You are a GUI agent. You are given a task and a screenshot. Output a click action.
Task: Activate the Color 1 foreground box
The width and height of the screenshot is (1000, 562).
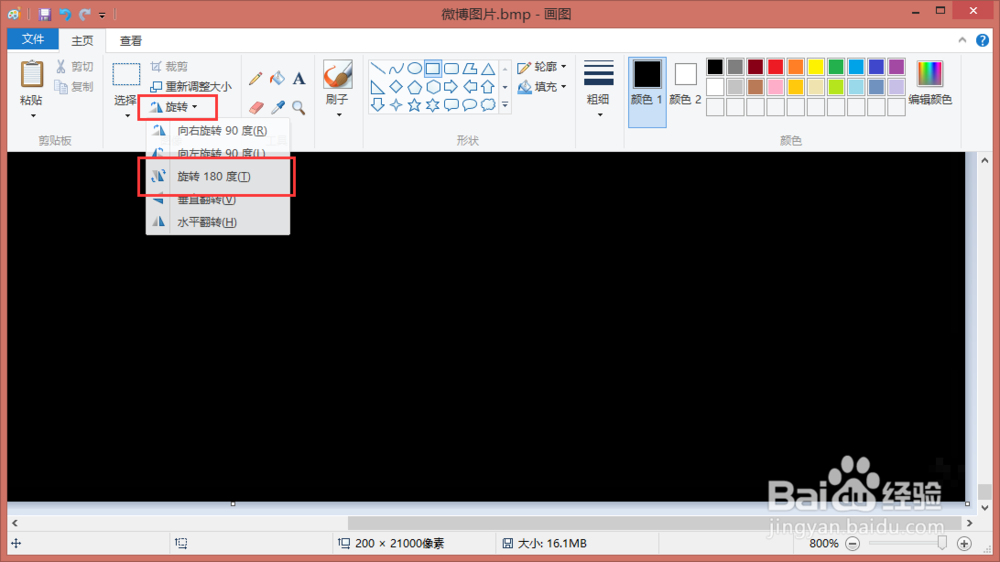click(647, 92)
